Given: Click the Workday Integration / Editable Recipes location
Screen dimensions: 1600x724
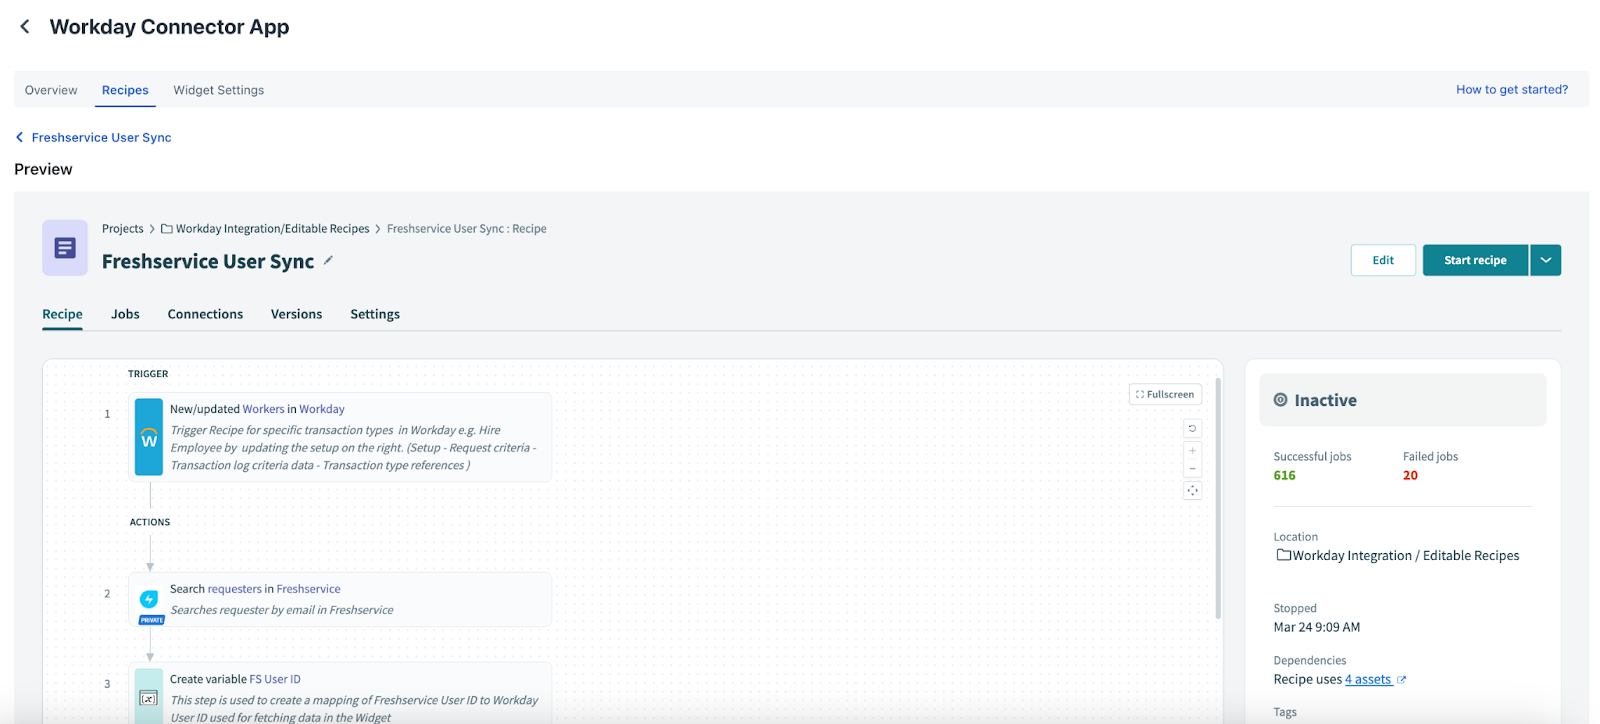Looking at the screenshot, I should click(1405, 556).
